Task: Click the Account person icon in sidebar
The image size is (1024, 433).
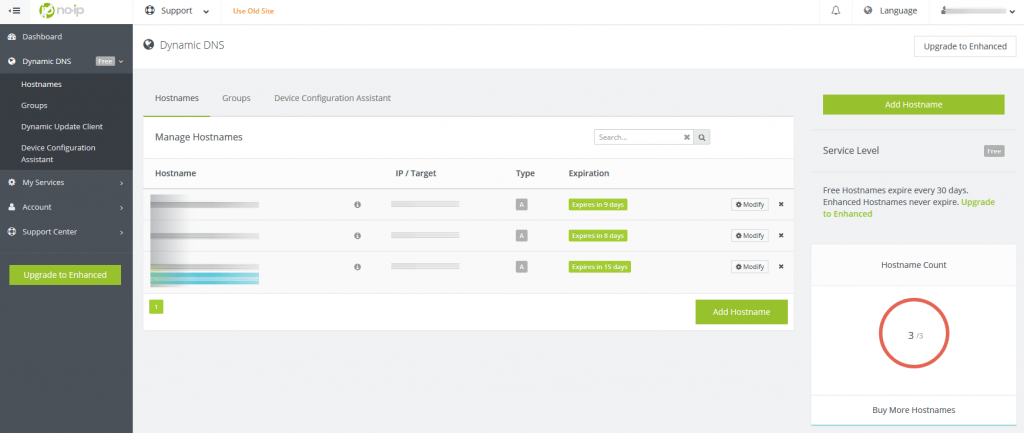Action: pyautogui.click(x=12, y=207)
